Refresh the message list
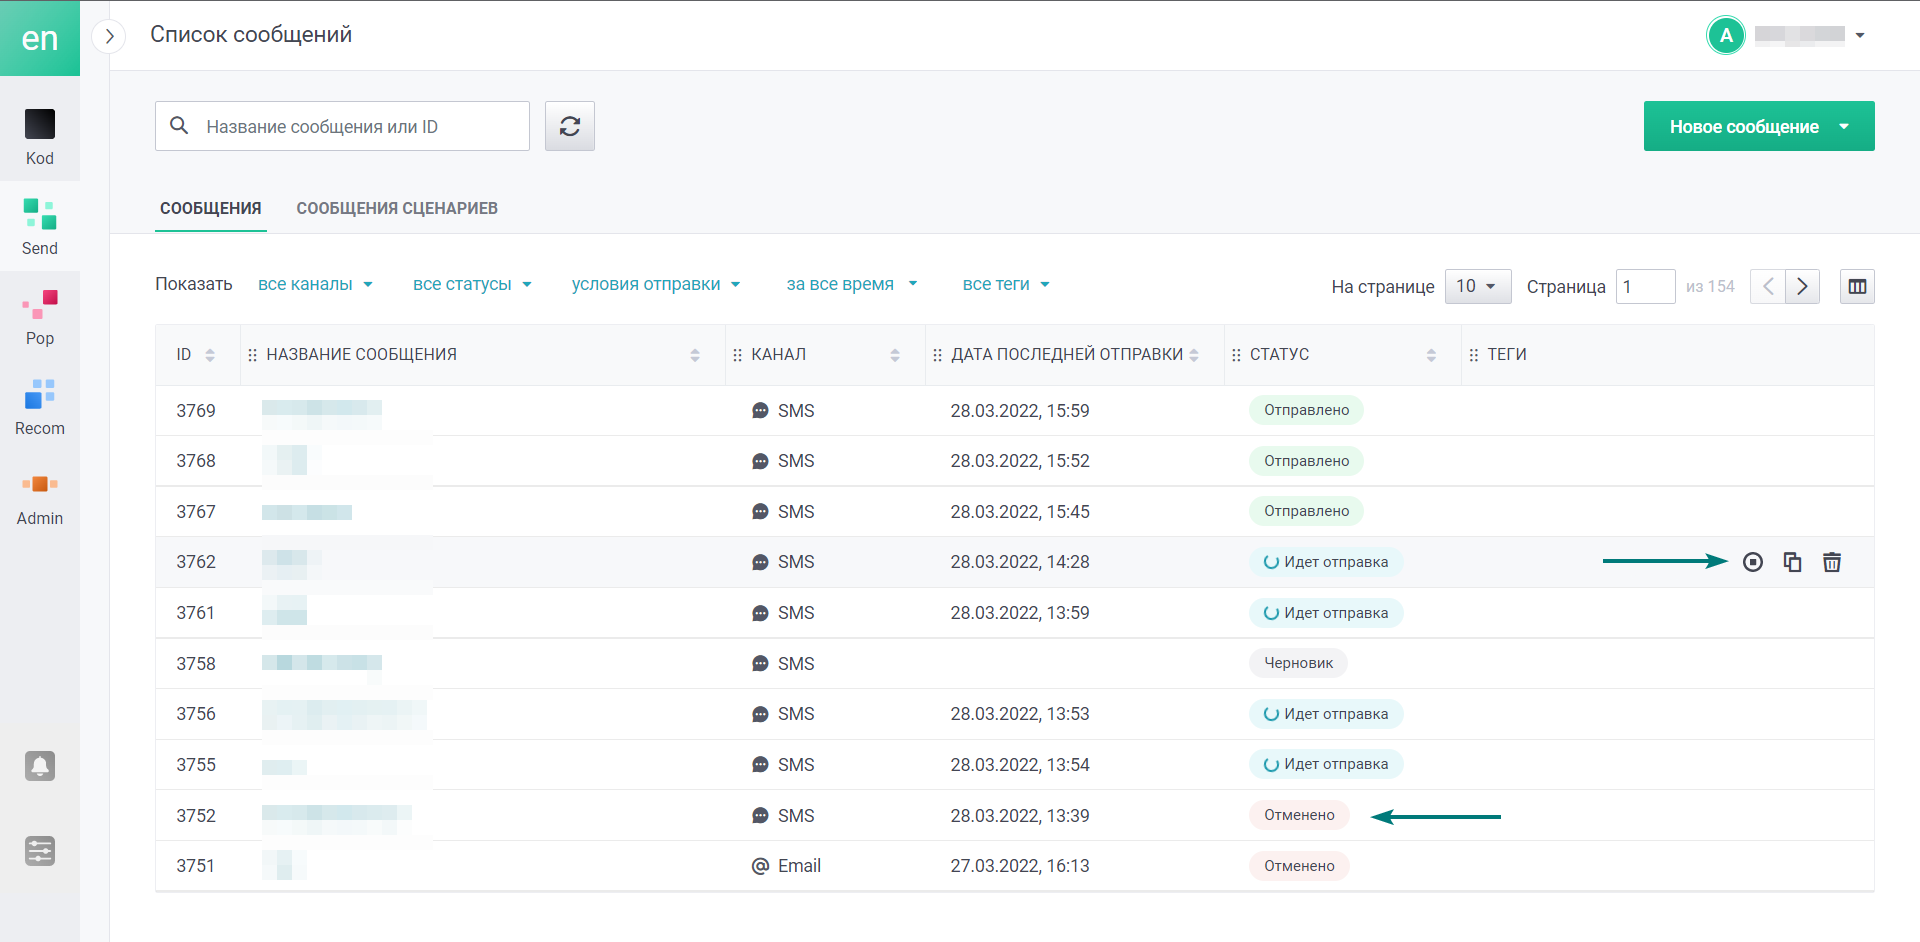Screen dimensions: 1920x942 click(570, 126)
